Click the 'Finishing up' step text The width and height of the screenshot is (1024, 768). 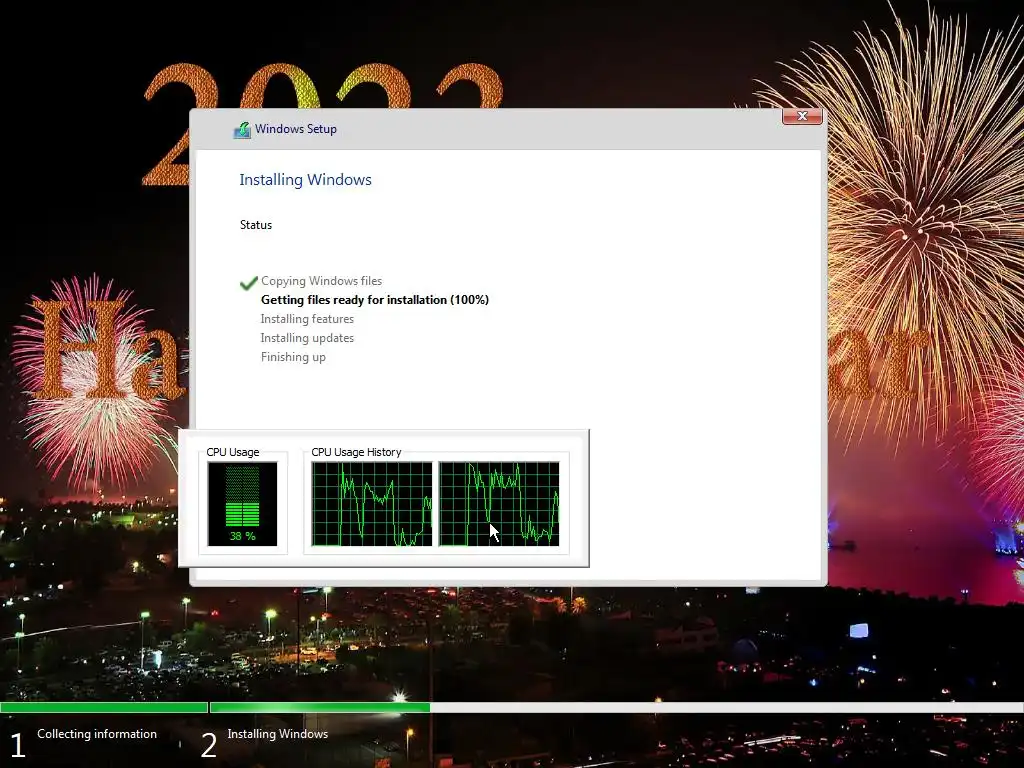pos(293,357)
